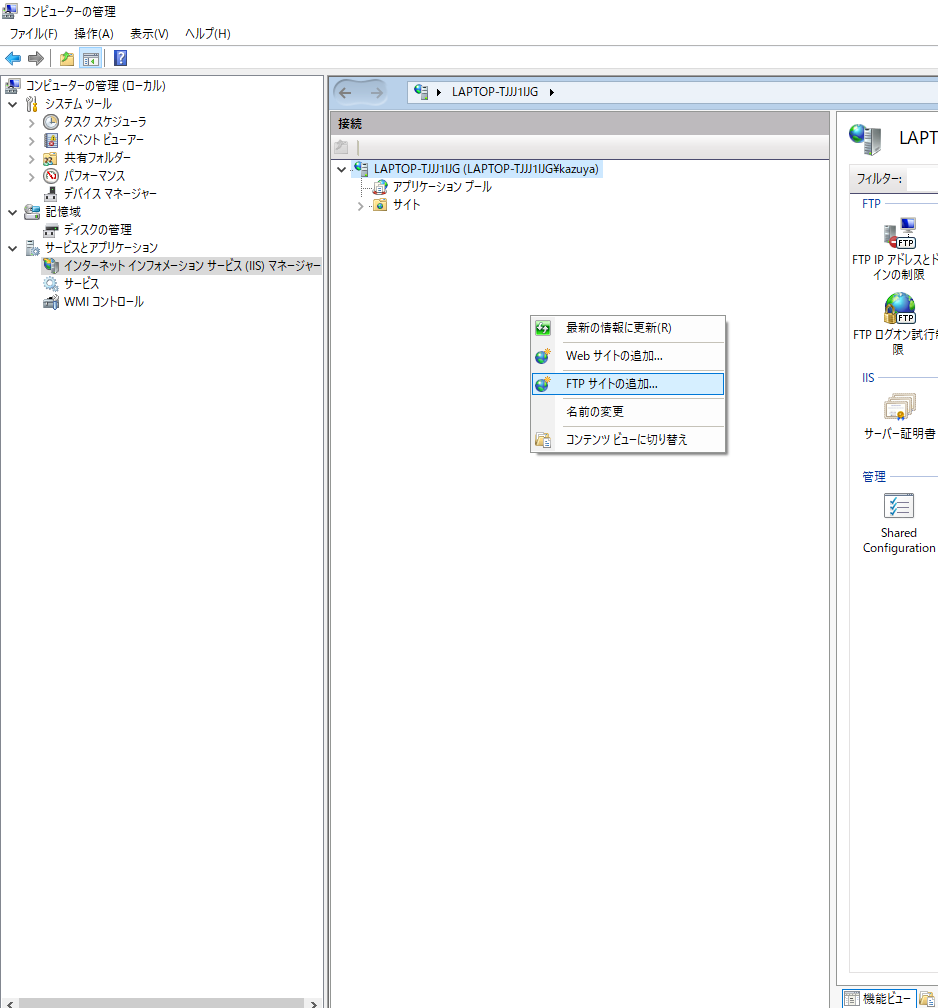Collapse the 記憶域 tree node
The image size is (938, 1008).
pyautogui.click(x=12, y=212)
